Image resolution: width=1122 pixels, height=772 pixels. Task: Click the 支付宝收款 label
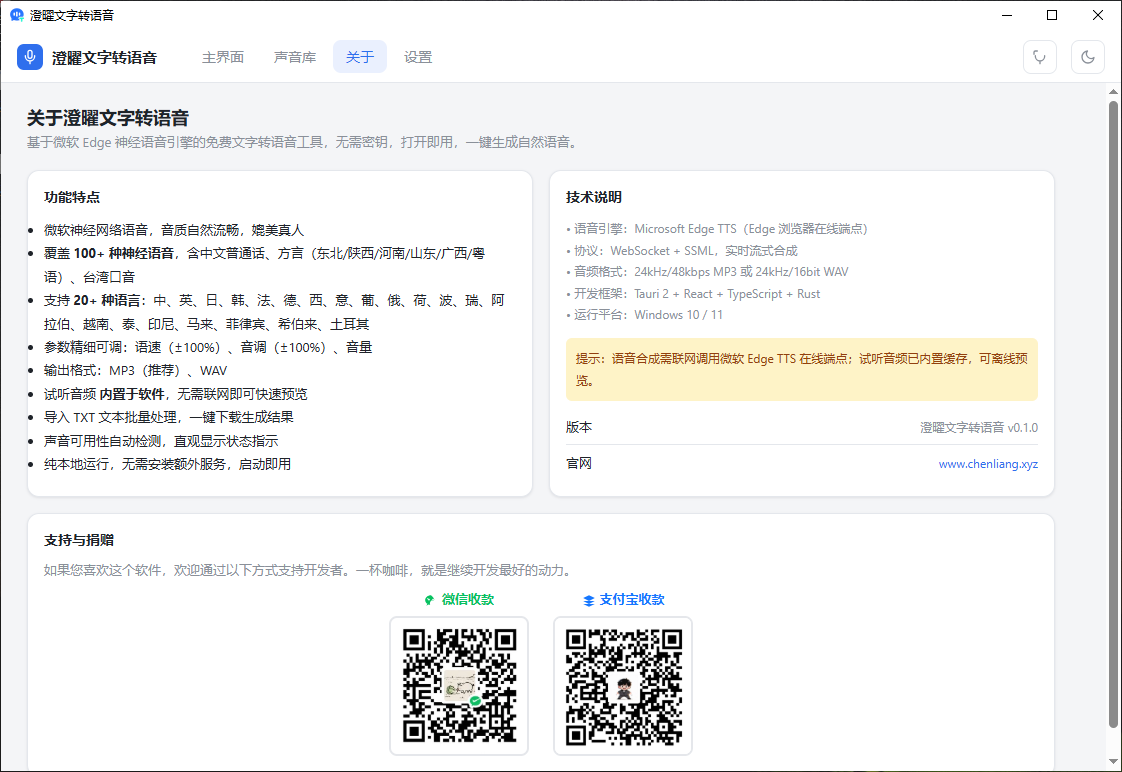[x=632, y=600]
